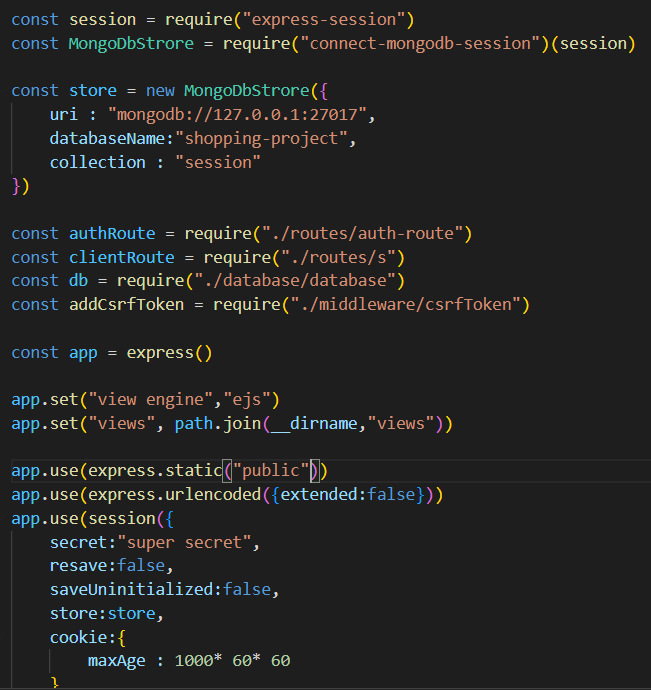Screen dimensions: 651x690
Task: Click the 1000 number in maxAge expression
Action: [194, 661]
